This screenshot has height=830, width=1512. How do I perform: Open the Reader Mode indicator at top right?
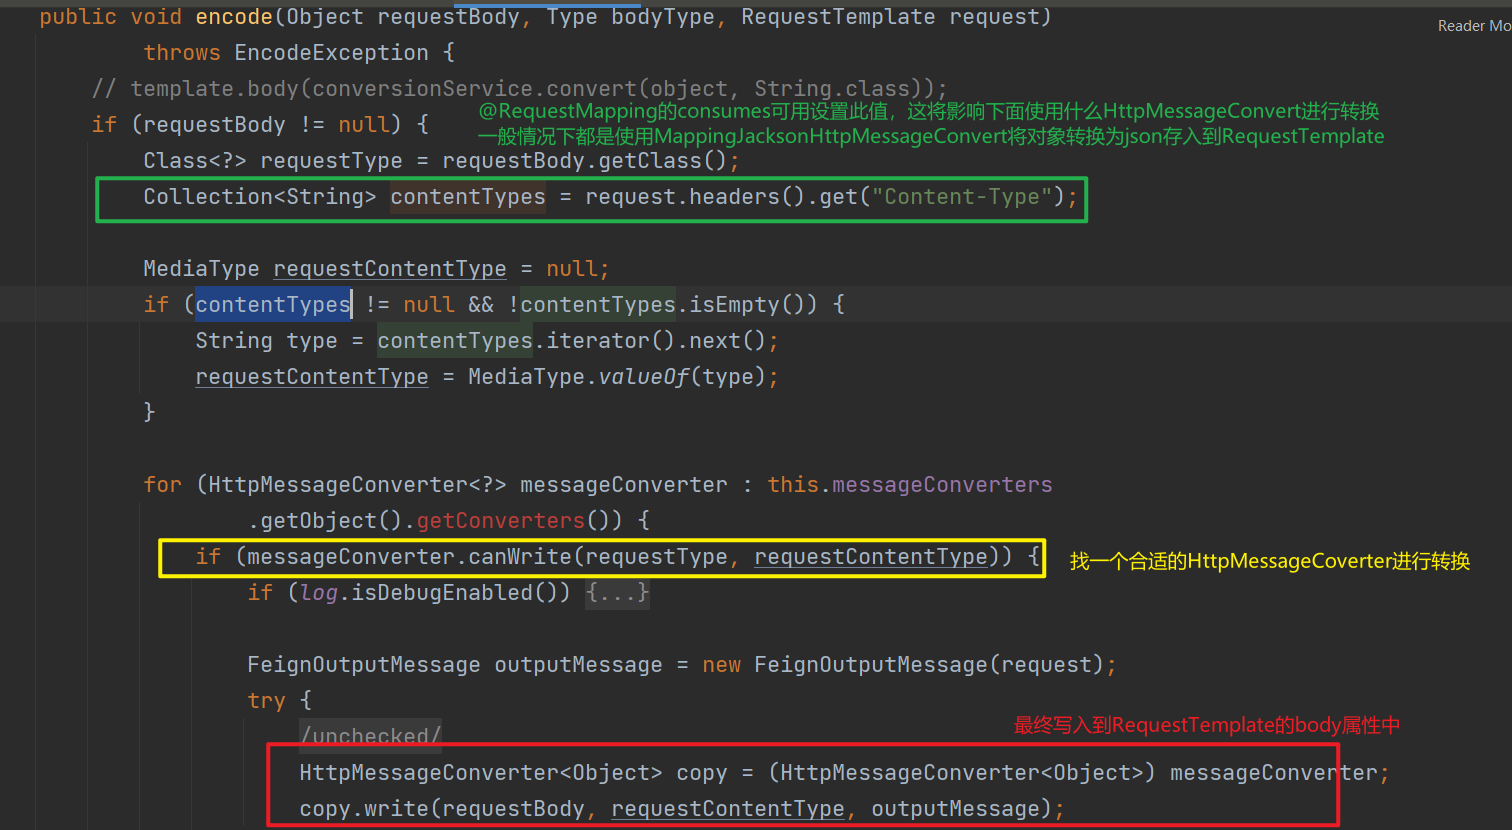pyautogui.click(x=1474, y=26)
